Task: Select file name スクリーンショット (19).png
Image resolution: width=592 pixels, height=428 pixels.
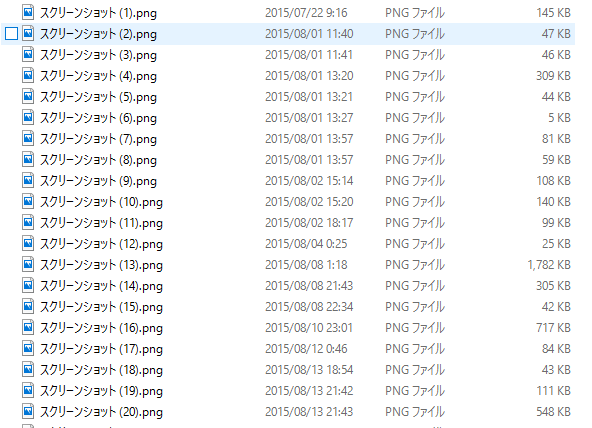Action: (x=101, y=391)
